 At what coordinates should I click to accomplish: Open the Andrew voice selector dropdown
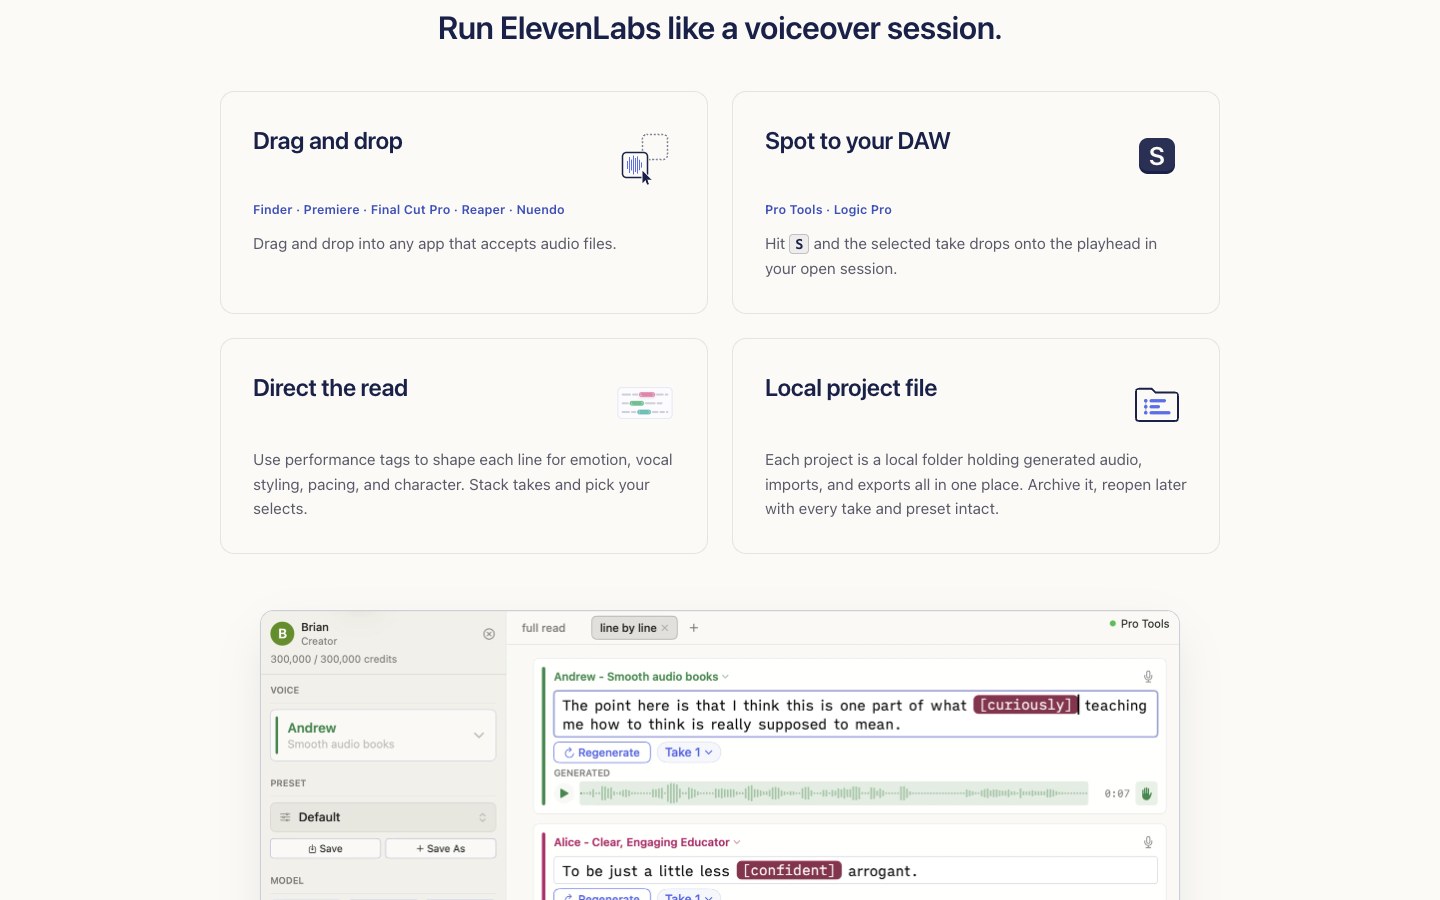click(x=384, y=735)
